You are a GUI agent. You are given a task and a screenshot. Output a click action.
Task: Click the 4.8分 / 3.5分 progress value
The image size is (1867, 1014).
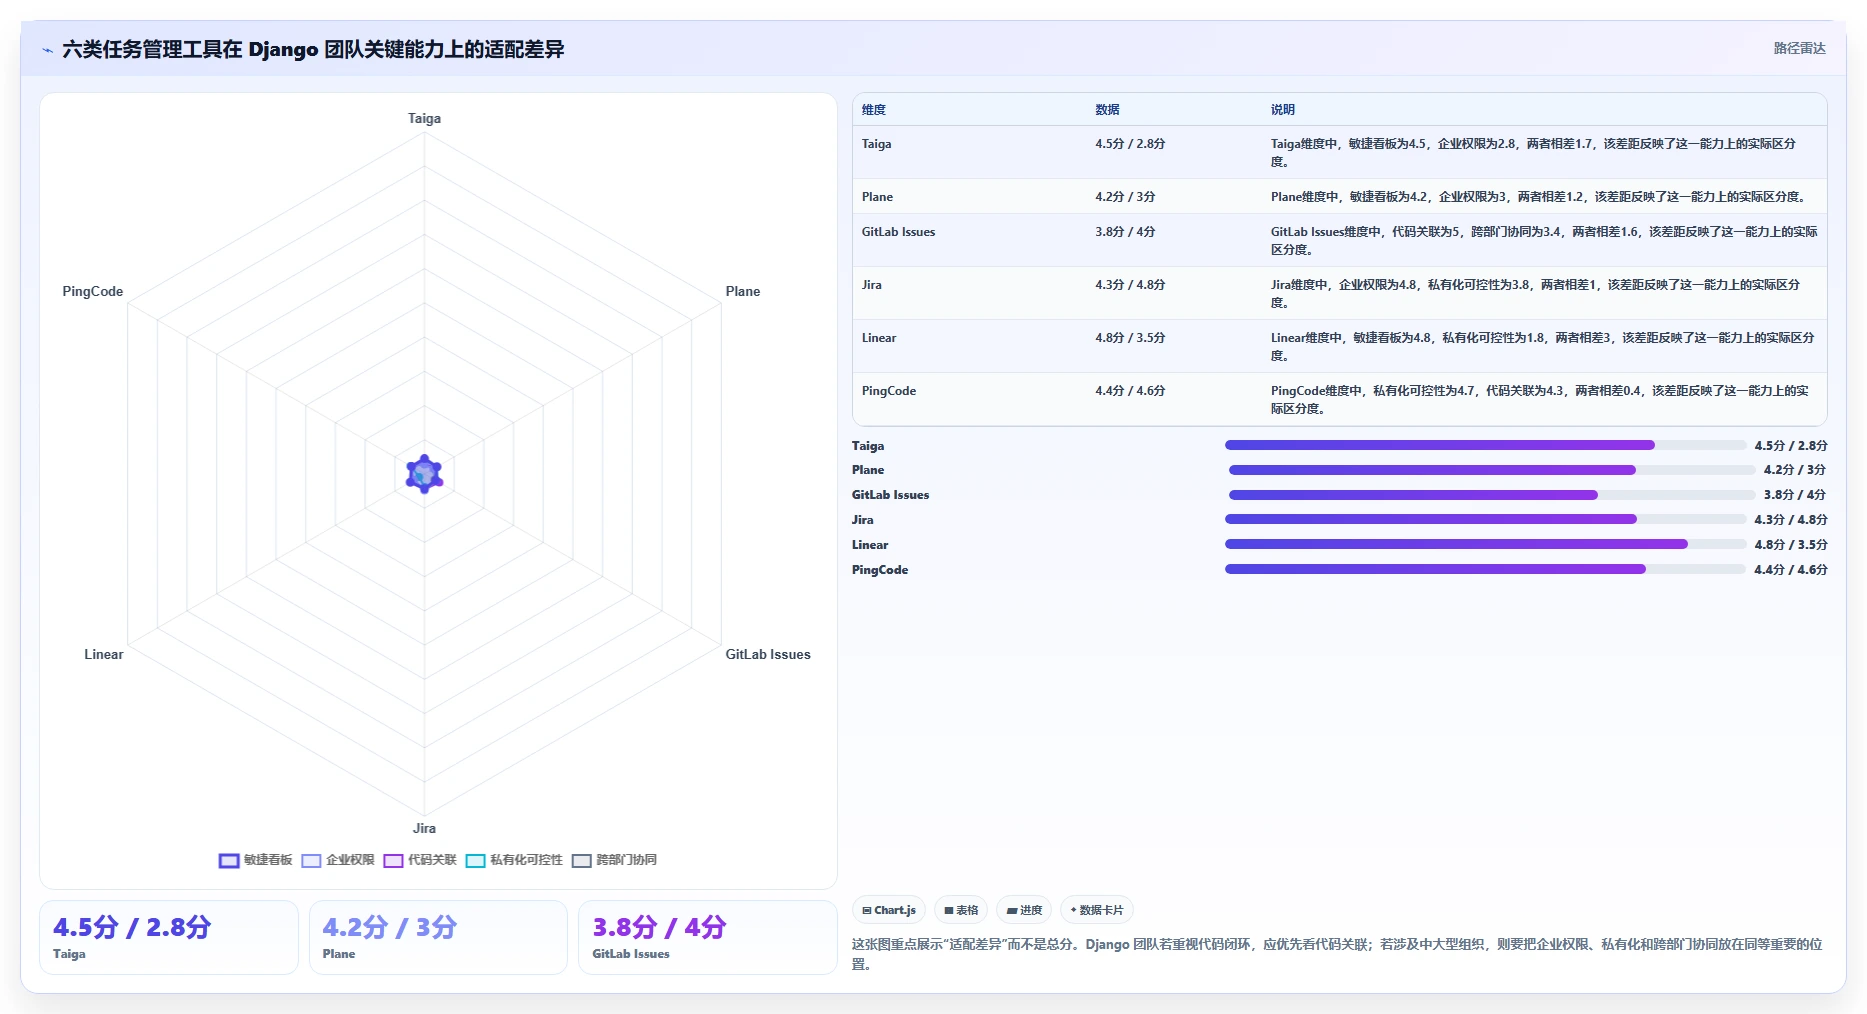(1791, 545)
